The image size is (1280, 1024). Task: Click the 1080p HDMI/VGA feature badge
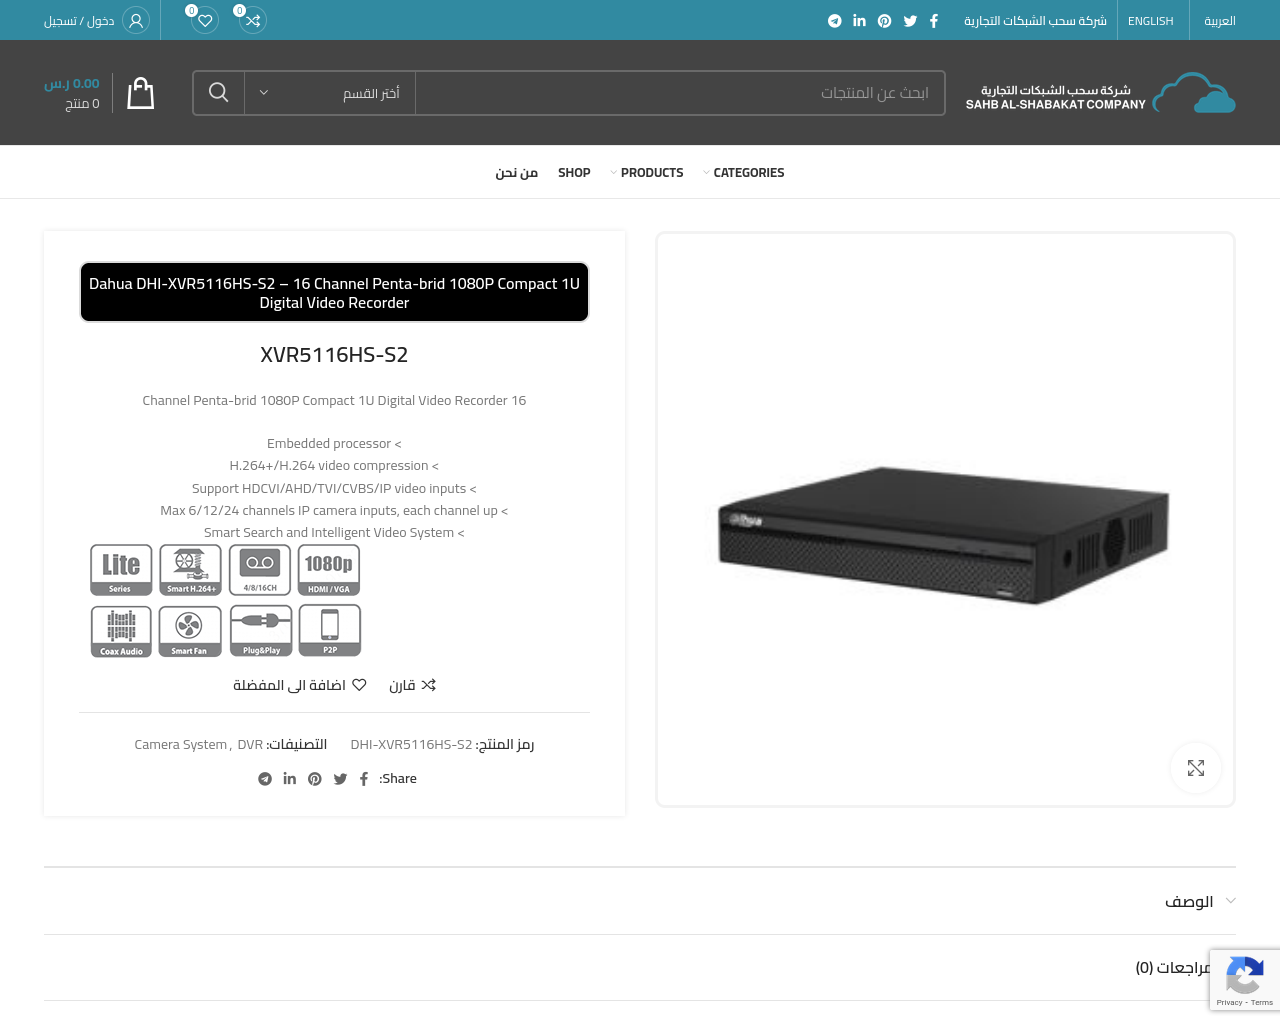pyautogui.click(x=329, y=570)
